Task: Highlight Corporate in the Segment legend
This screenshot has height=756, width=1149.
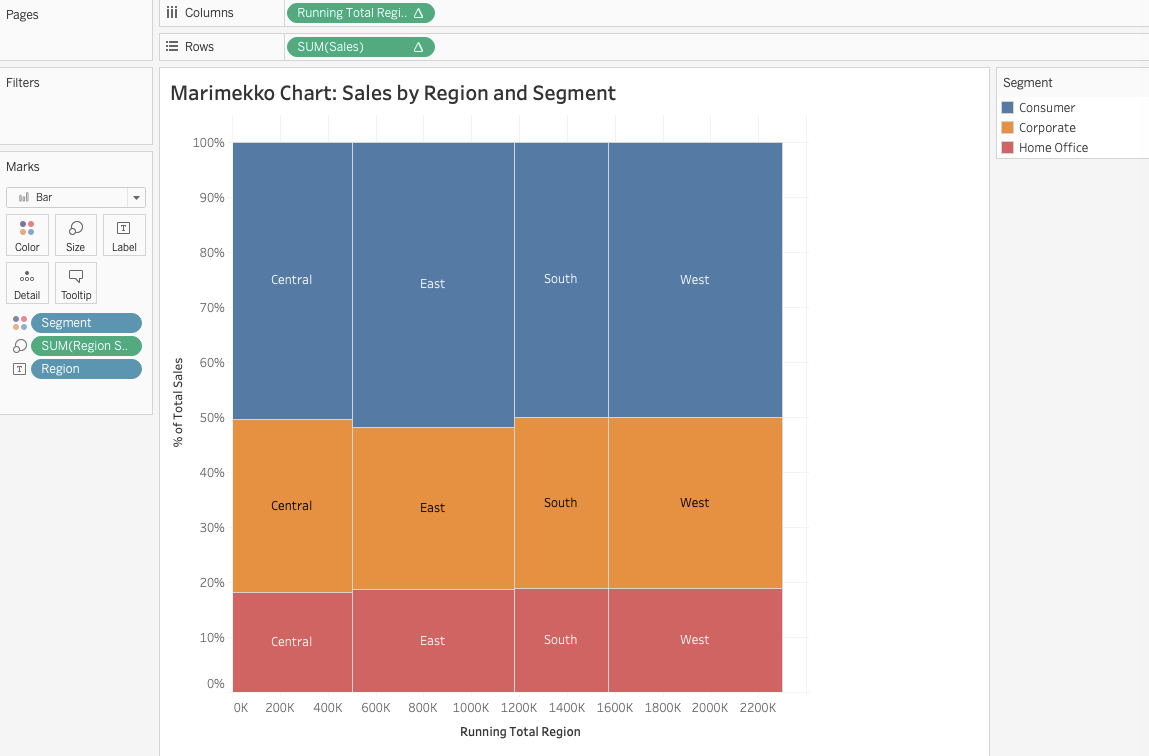Action: point(1010,127)
